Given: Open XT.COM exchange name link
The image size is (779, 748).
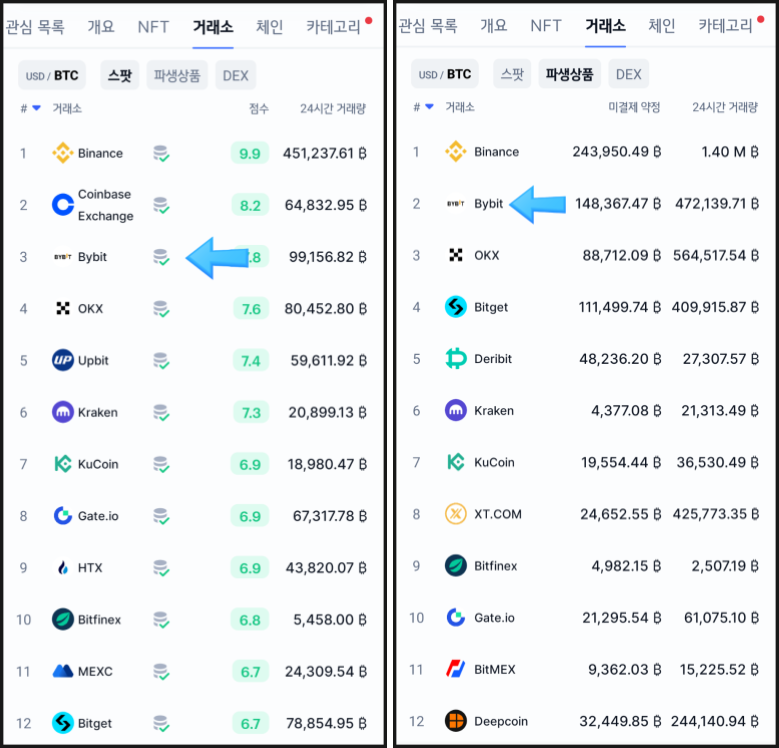Looking at the screenshot, I should 498,514.
